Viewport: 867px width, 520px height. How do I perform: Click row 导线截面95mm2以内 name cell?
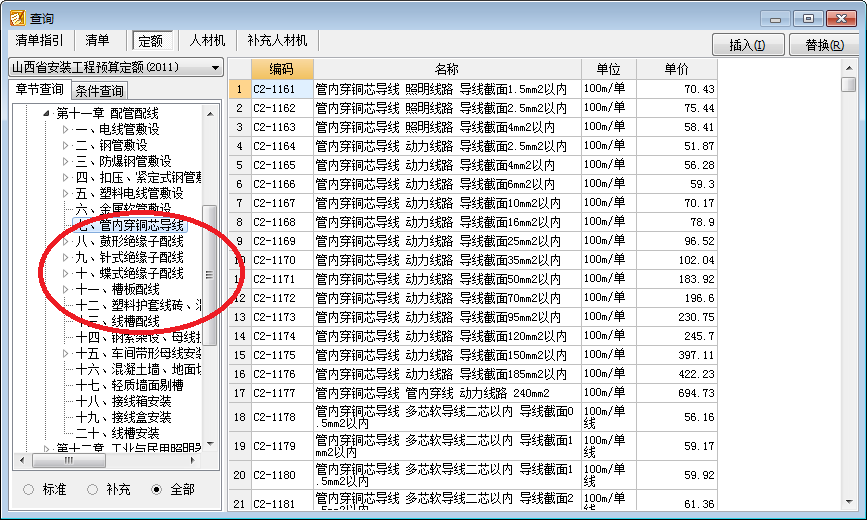(x=447, y=317)
